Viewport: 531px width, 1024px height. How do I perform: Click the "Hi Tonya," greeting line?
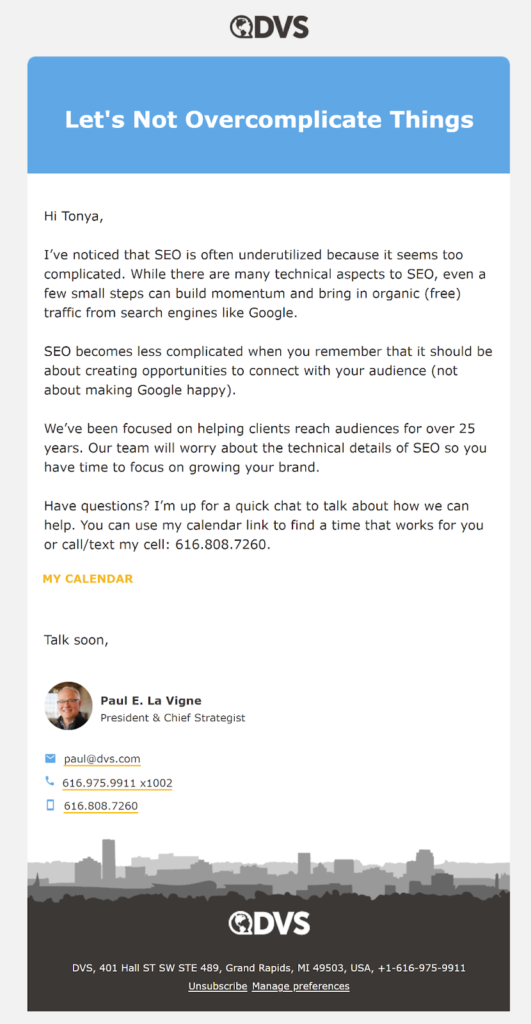pyautogui.click(x=74, y=216)
